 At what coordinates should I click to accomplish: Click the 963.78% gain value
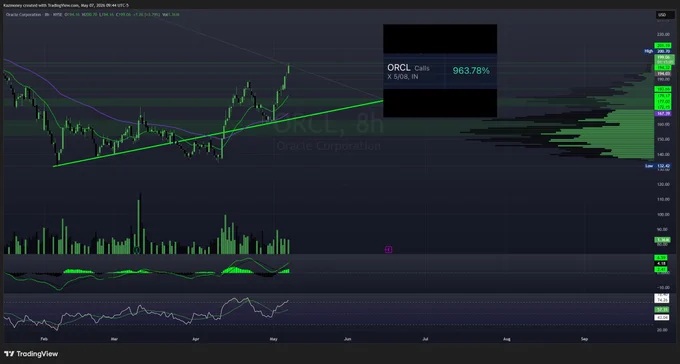(471, 71)
